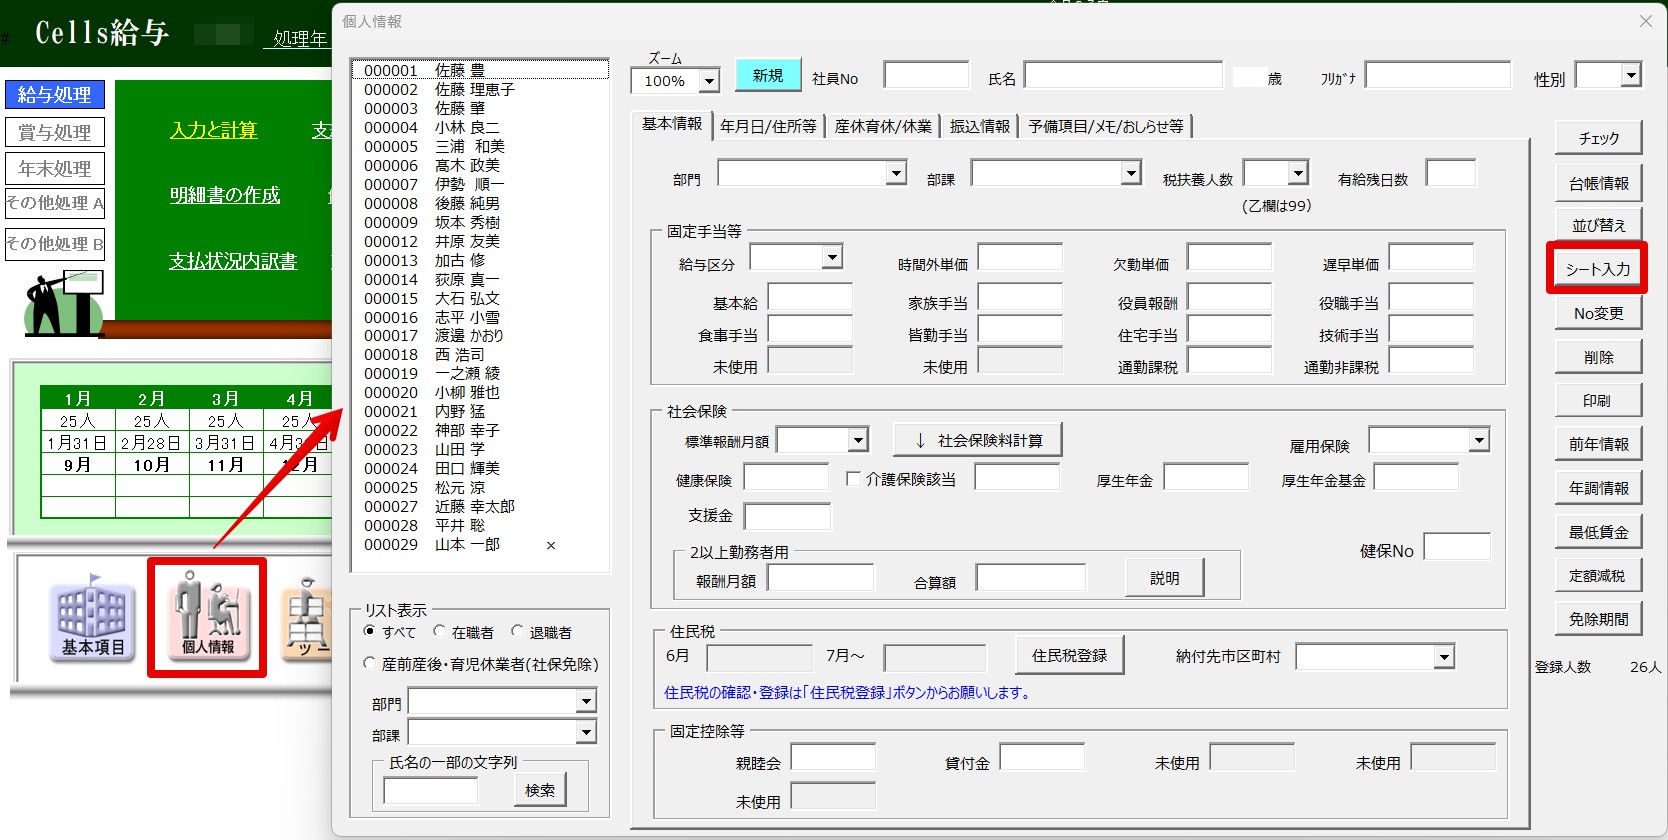Click the シート入力 button
The width and height of the screenshot is (1668, 840).
coord(1598,269)
